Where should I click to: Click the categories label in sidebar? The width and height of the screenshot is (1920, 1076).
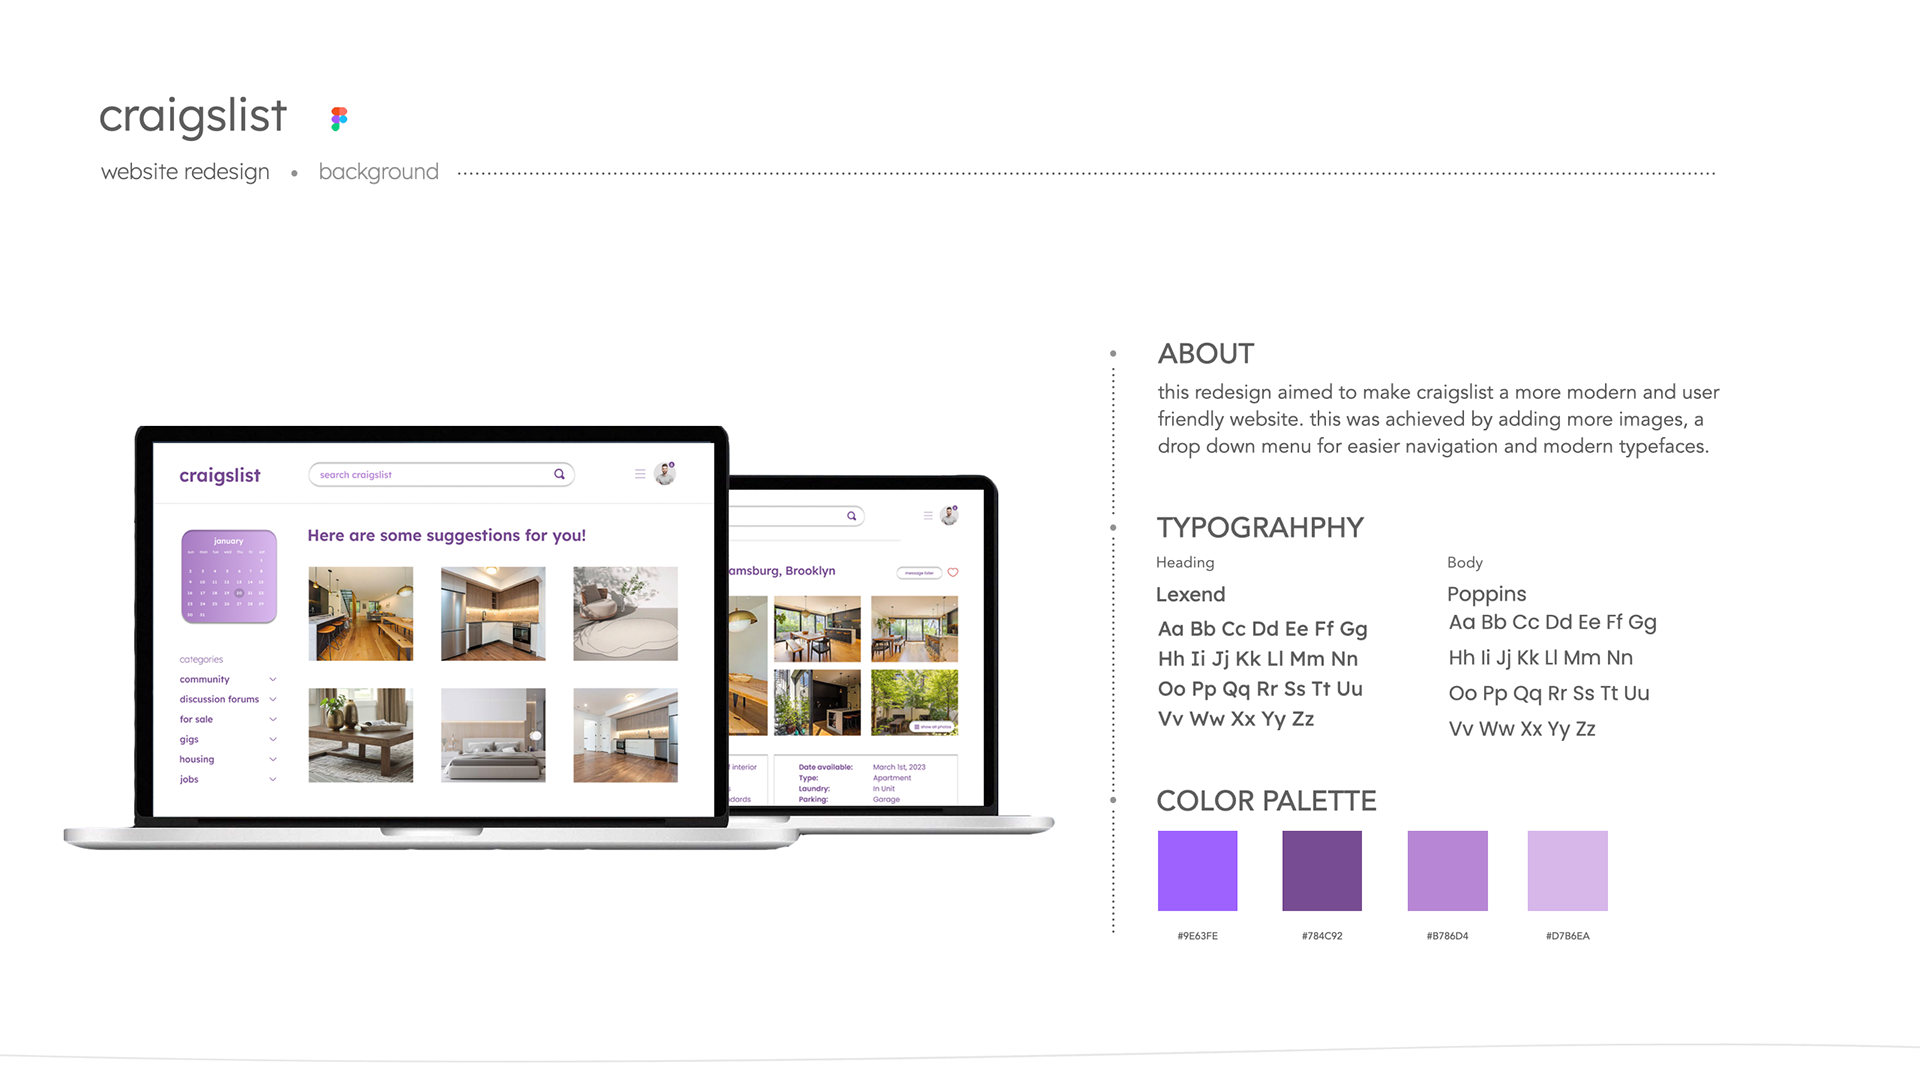[x=201, y=660]
